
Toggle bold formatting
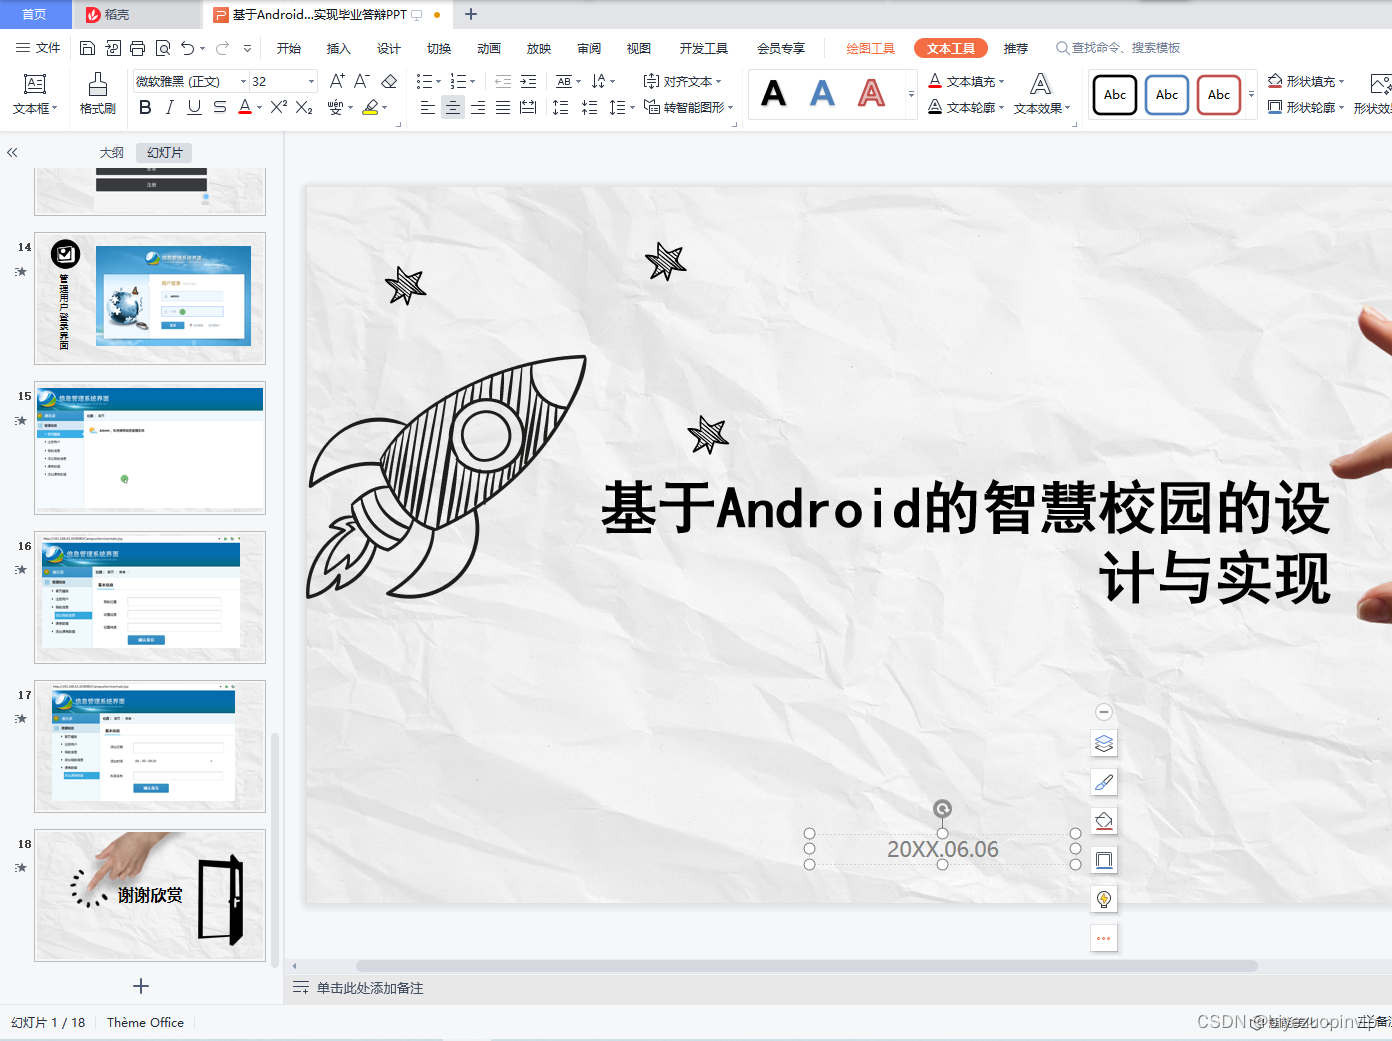[145, 106]
